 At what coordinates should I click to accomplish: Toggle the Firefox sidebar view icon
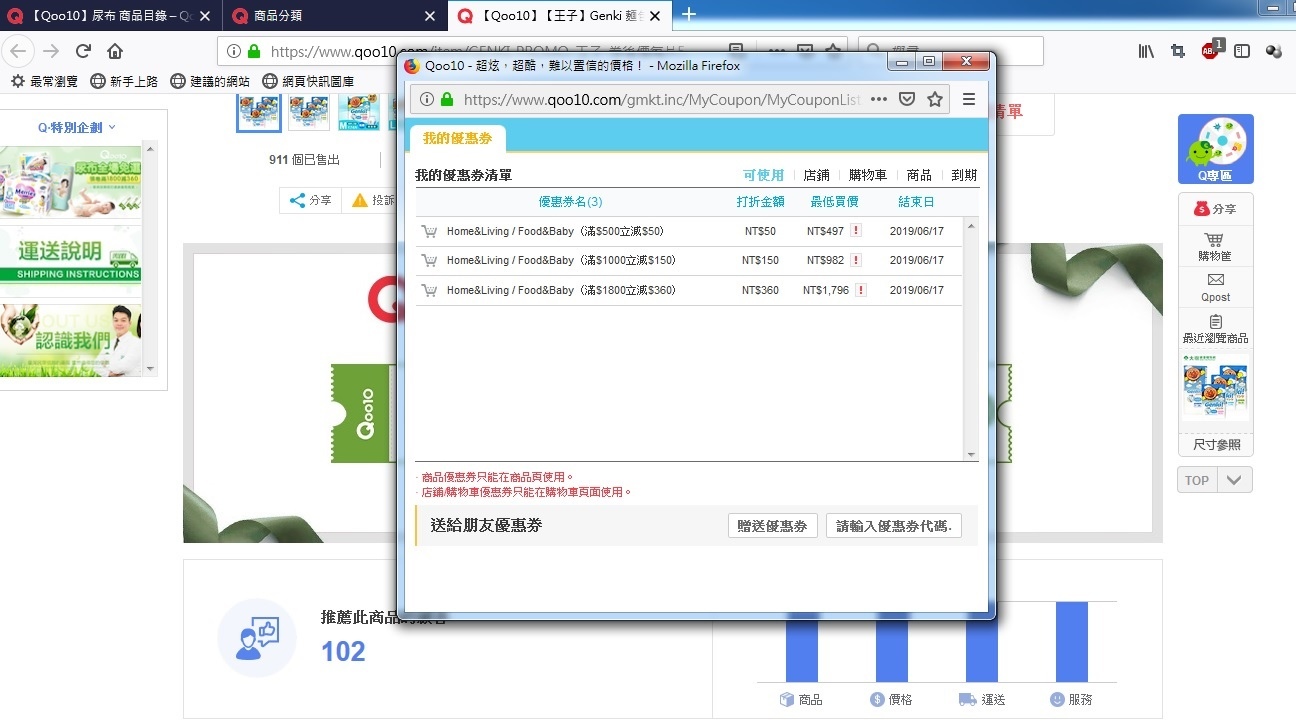point(1242,51)
